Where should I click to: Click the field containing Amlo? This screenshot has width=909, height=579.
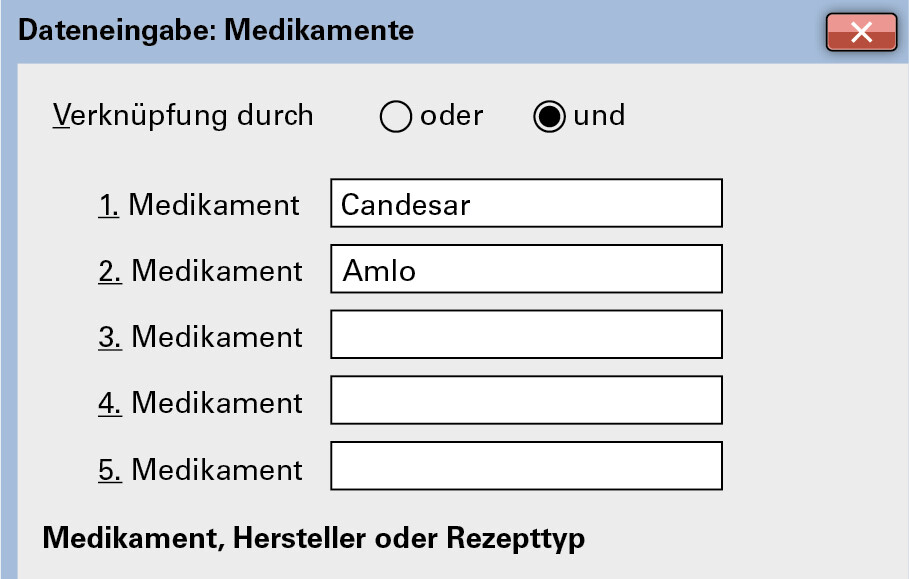(526, 270)
